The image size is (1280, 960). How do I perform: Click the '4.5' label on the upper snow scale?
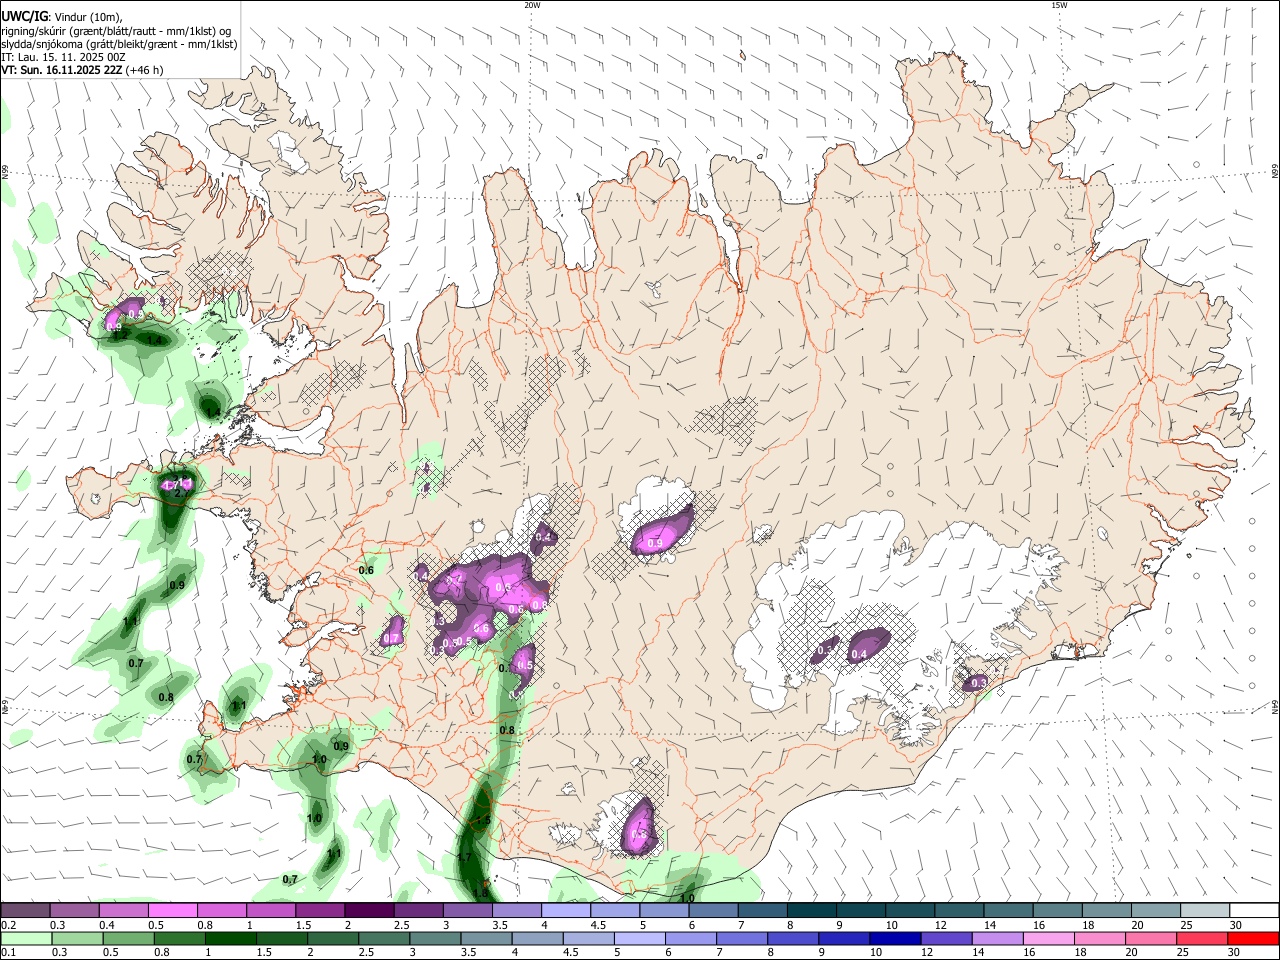coord(598,925)
